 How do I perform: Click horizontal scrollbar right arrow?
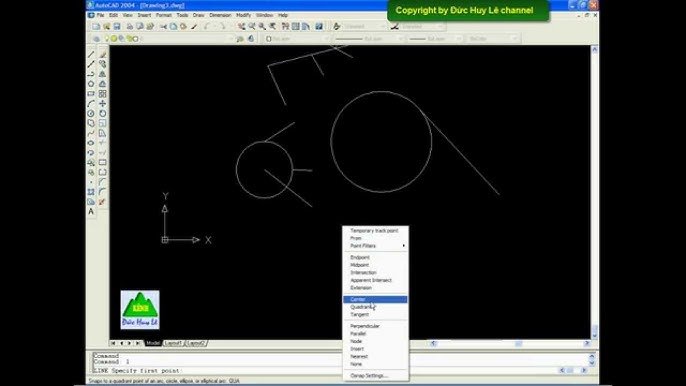coord(587,344)
